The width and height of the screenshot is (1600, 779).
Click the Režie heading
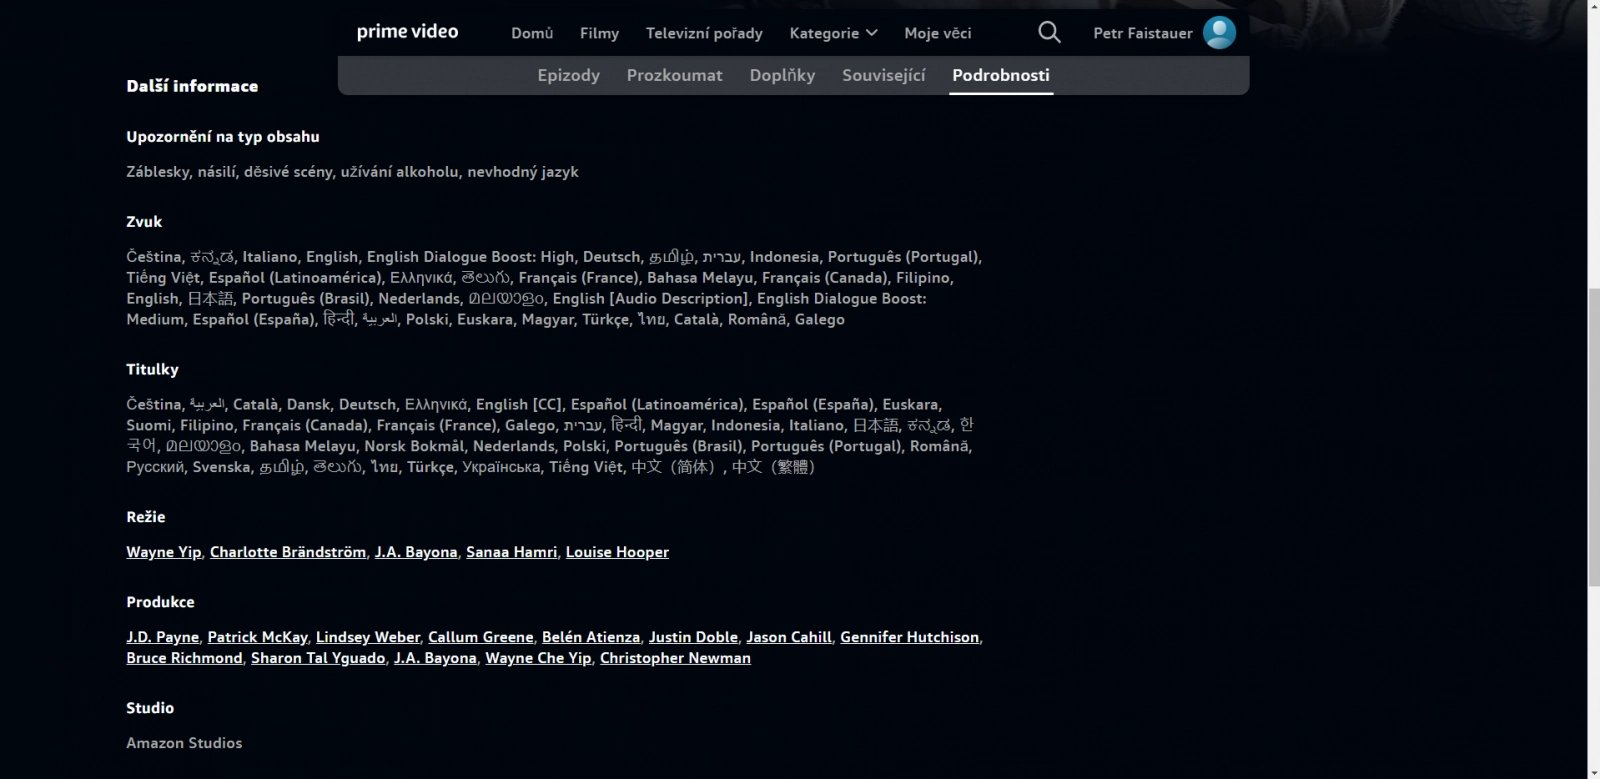coord(146,517)
